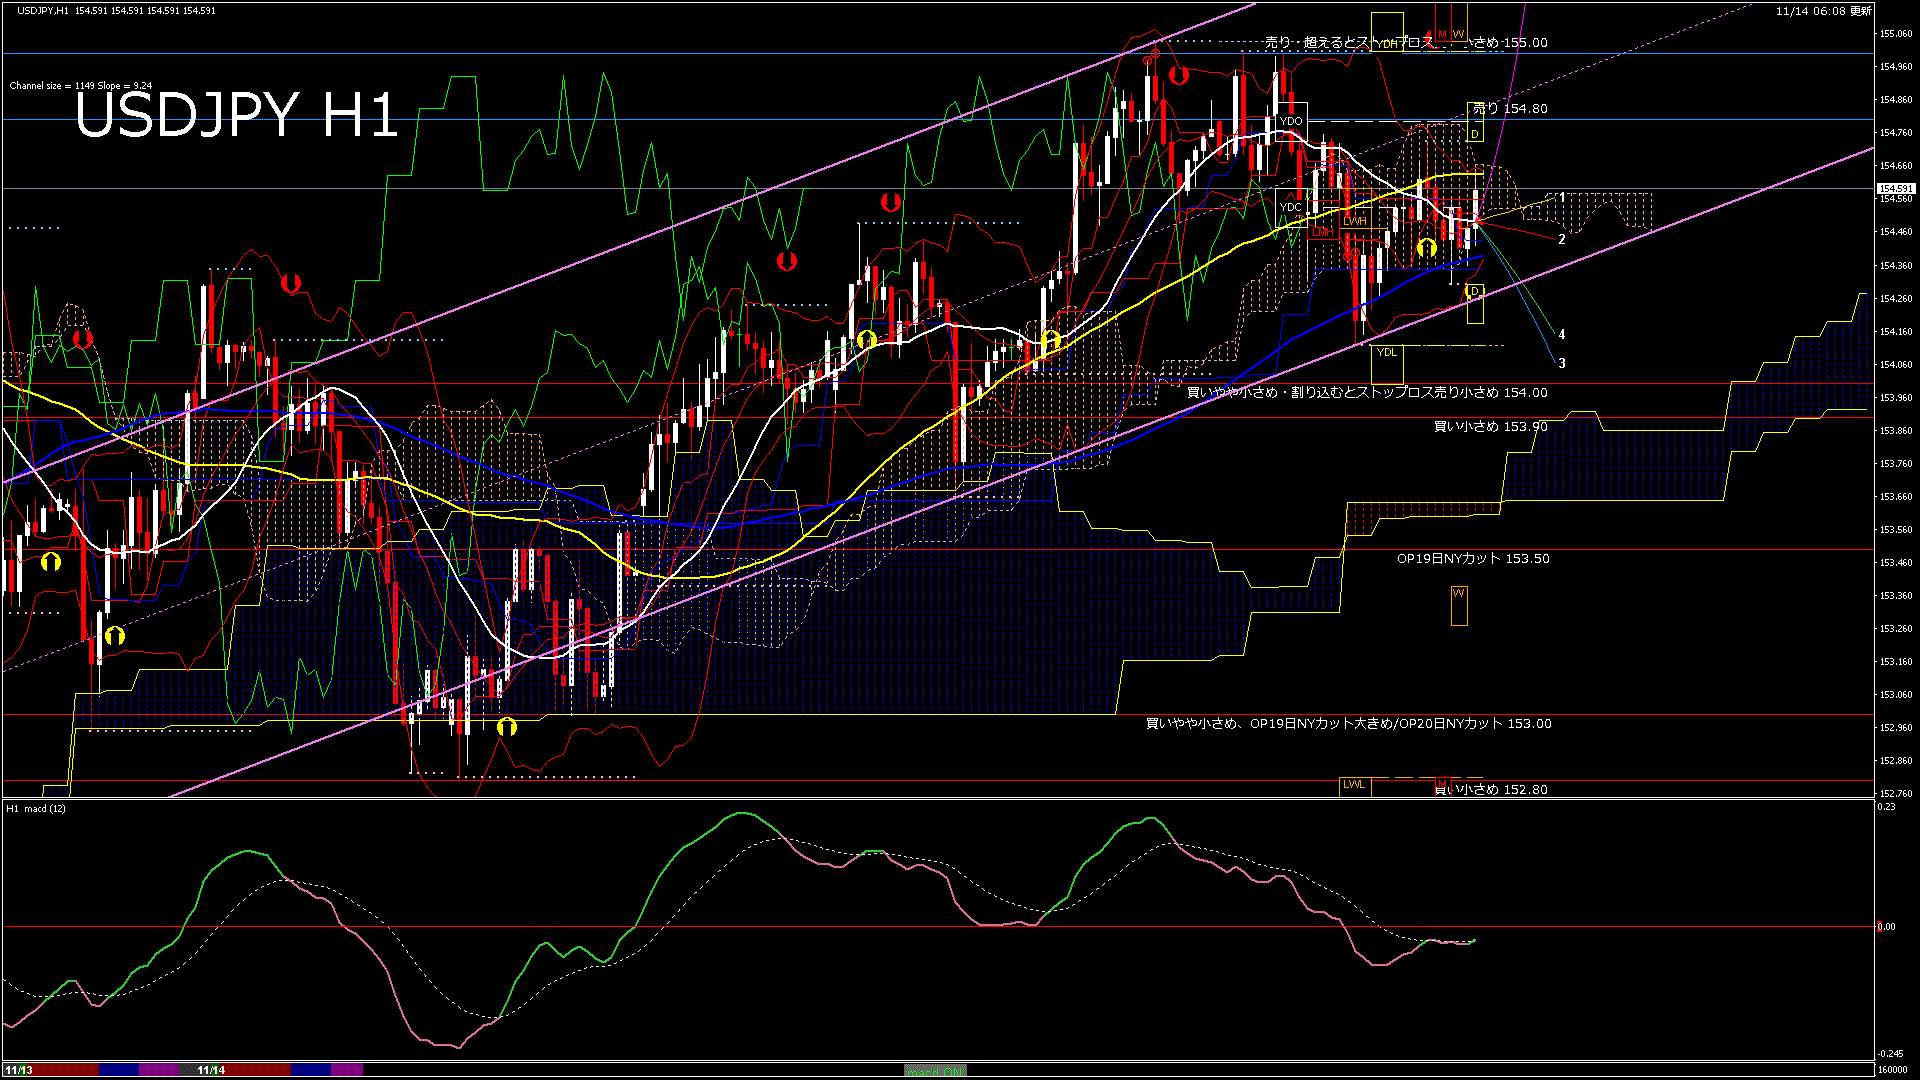Select the YDO open-price label box
The image size is (1920, 1080).
tap(1293, 120)
